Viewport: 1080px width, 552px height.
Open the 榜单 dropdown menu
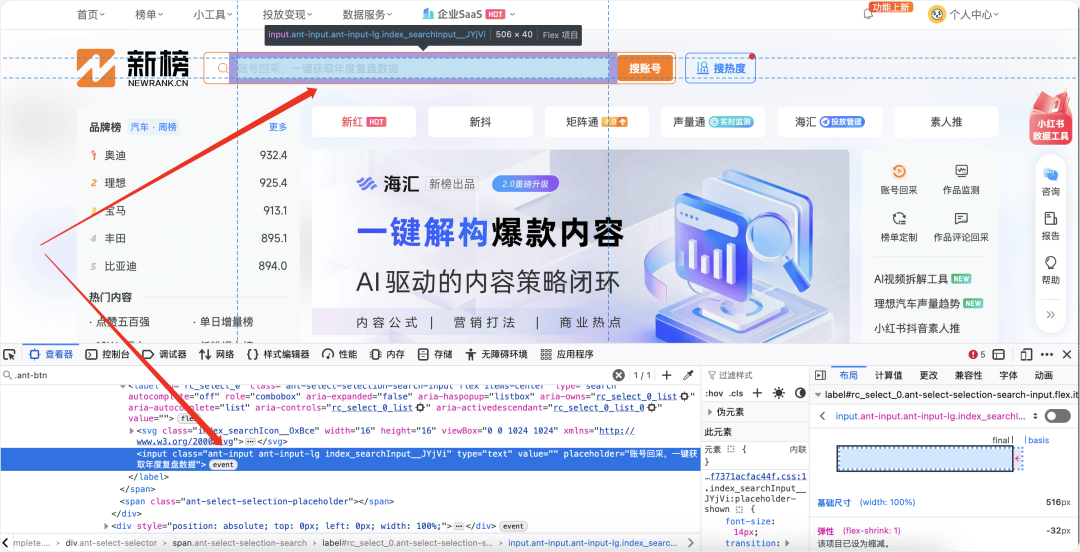point(149,14)
